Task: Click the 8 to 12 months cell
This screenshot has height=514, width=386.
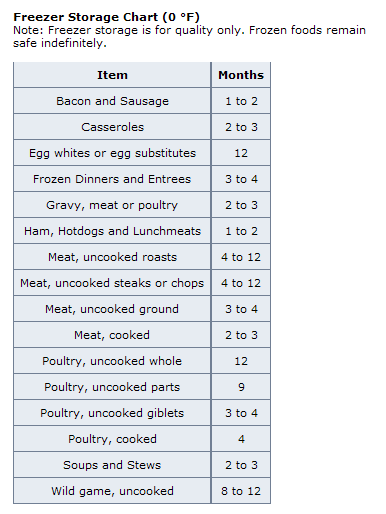Action: [241, 491]
